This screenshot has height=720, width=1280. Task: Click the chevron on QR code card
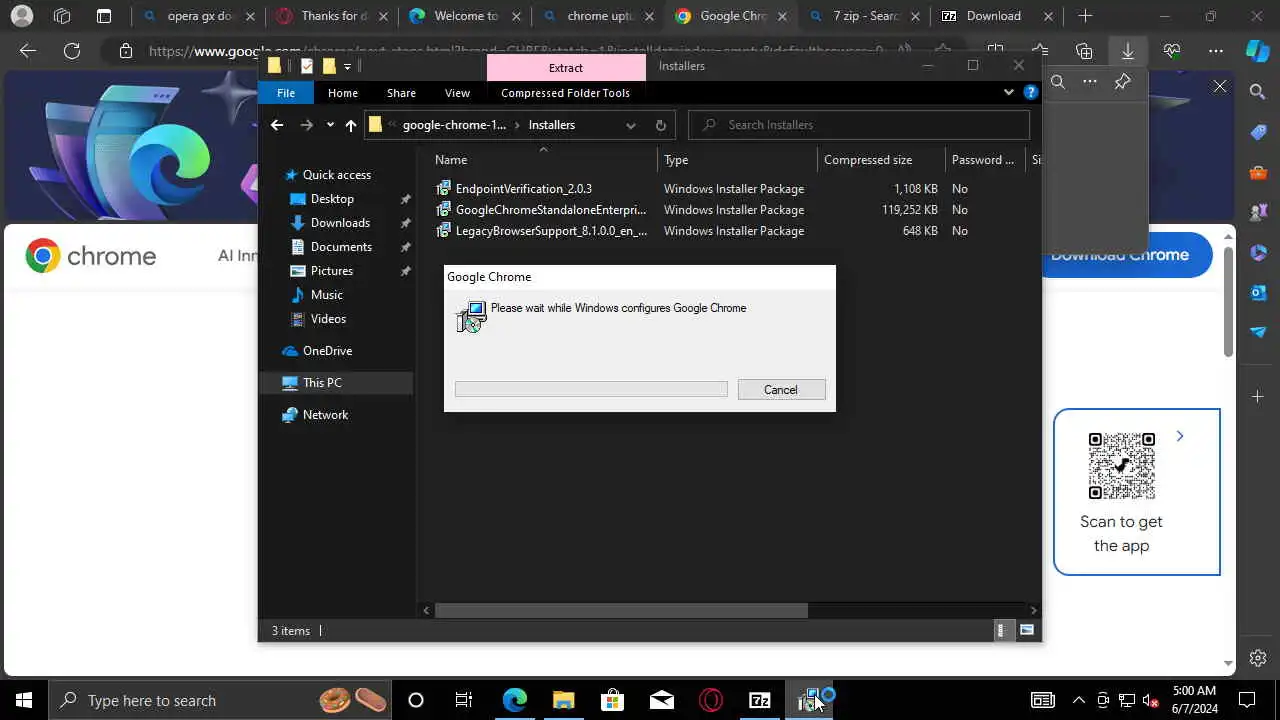coord(1180,436)
